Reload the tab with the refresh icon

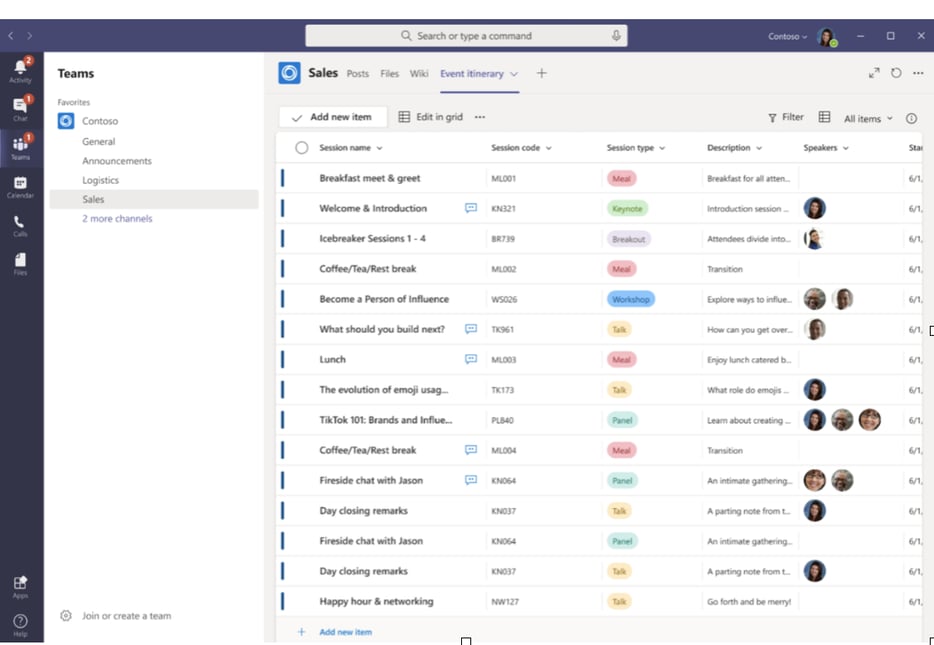[896, 73]
